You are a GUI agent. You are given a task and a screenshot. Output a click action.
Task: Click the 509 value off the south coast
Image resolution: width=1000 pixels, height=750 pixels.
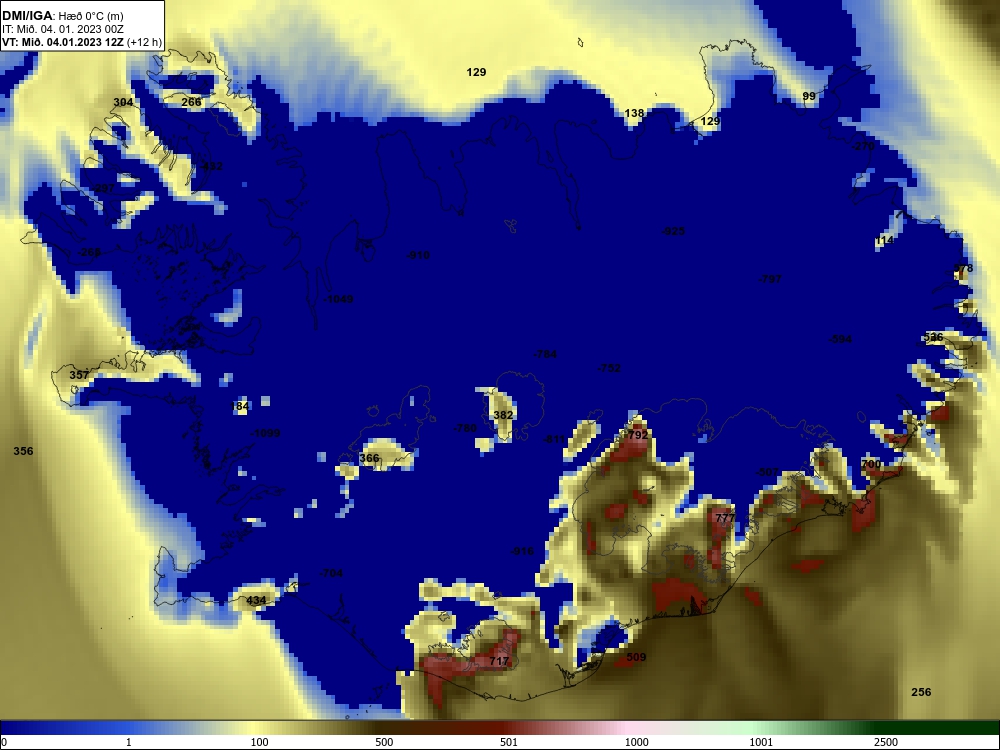pyautogui.click(x=636, y=657)
